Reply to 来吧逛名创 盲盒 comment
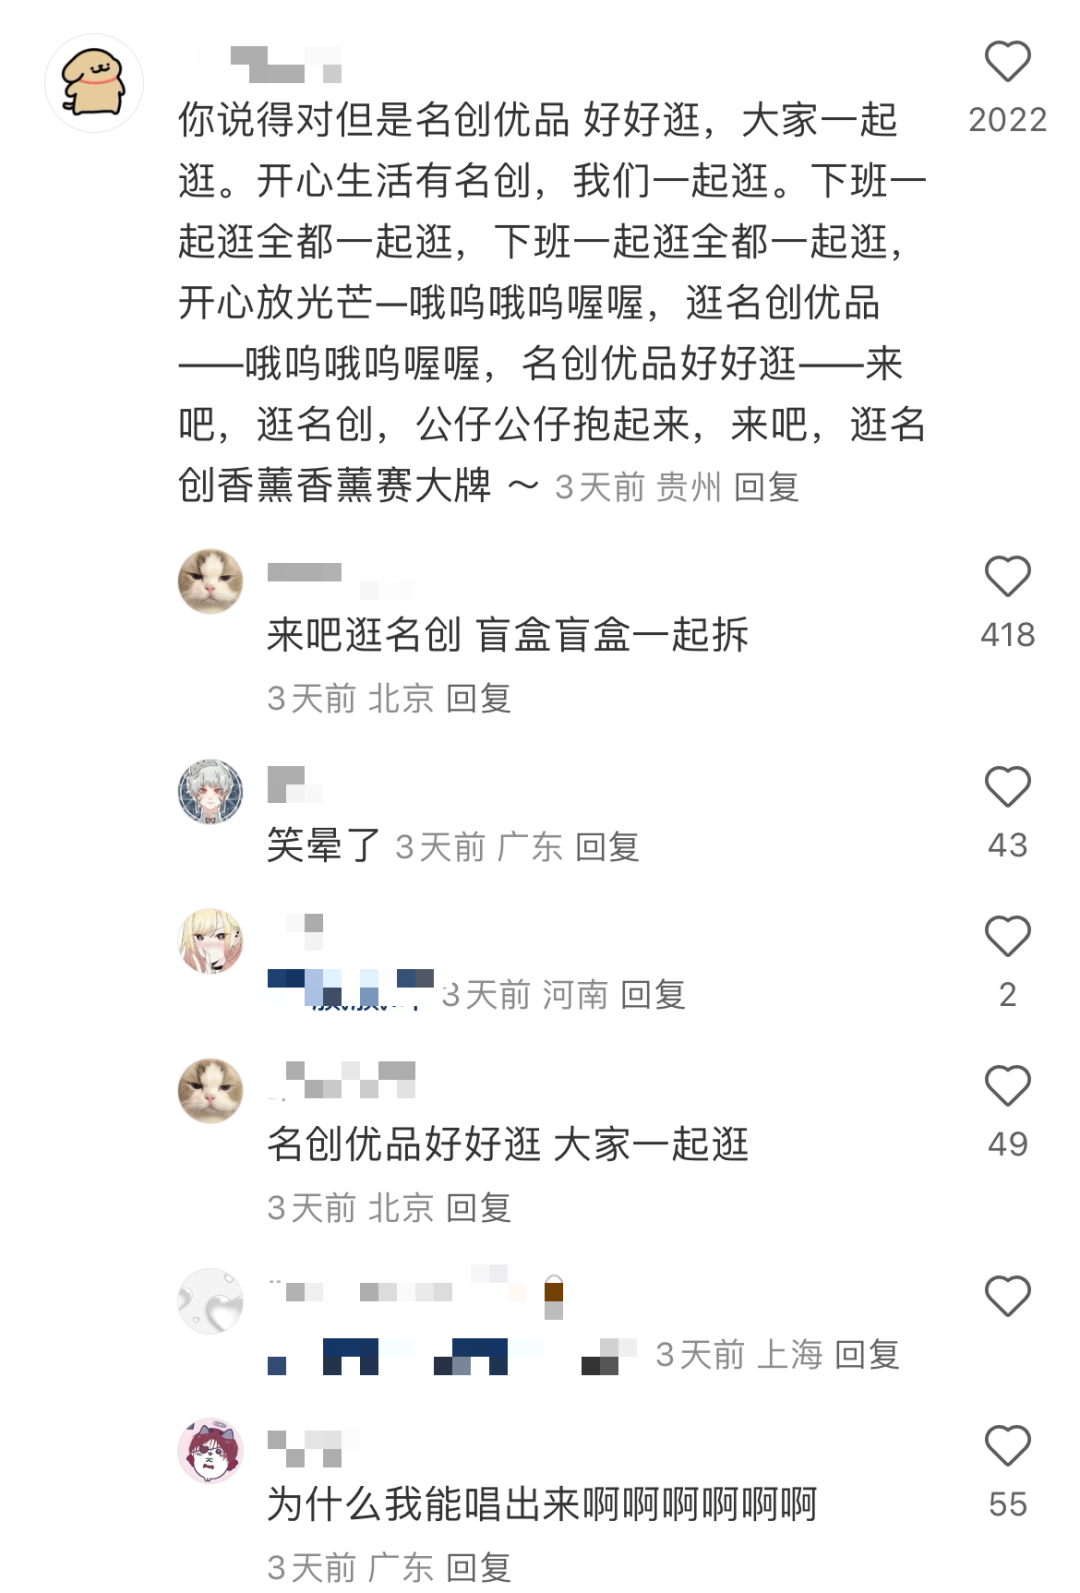The image size is (1080, 1593). click(x=479, y=698)
